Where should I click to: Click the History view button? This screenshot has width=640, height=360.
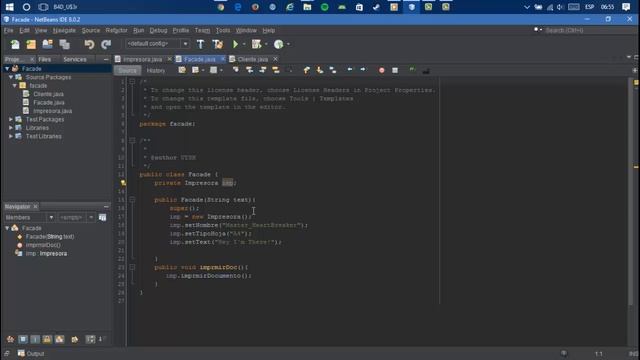click(x=156, y=71)
